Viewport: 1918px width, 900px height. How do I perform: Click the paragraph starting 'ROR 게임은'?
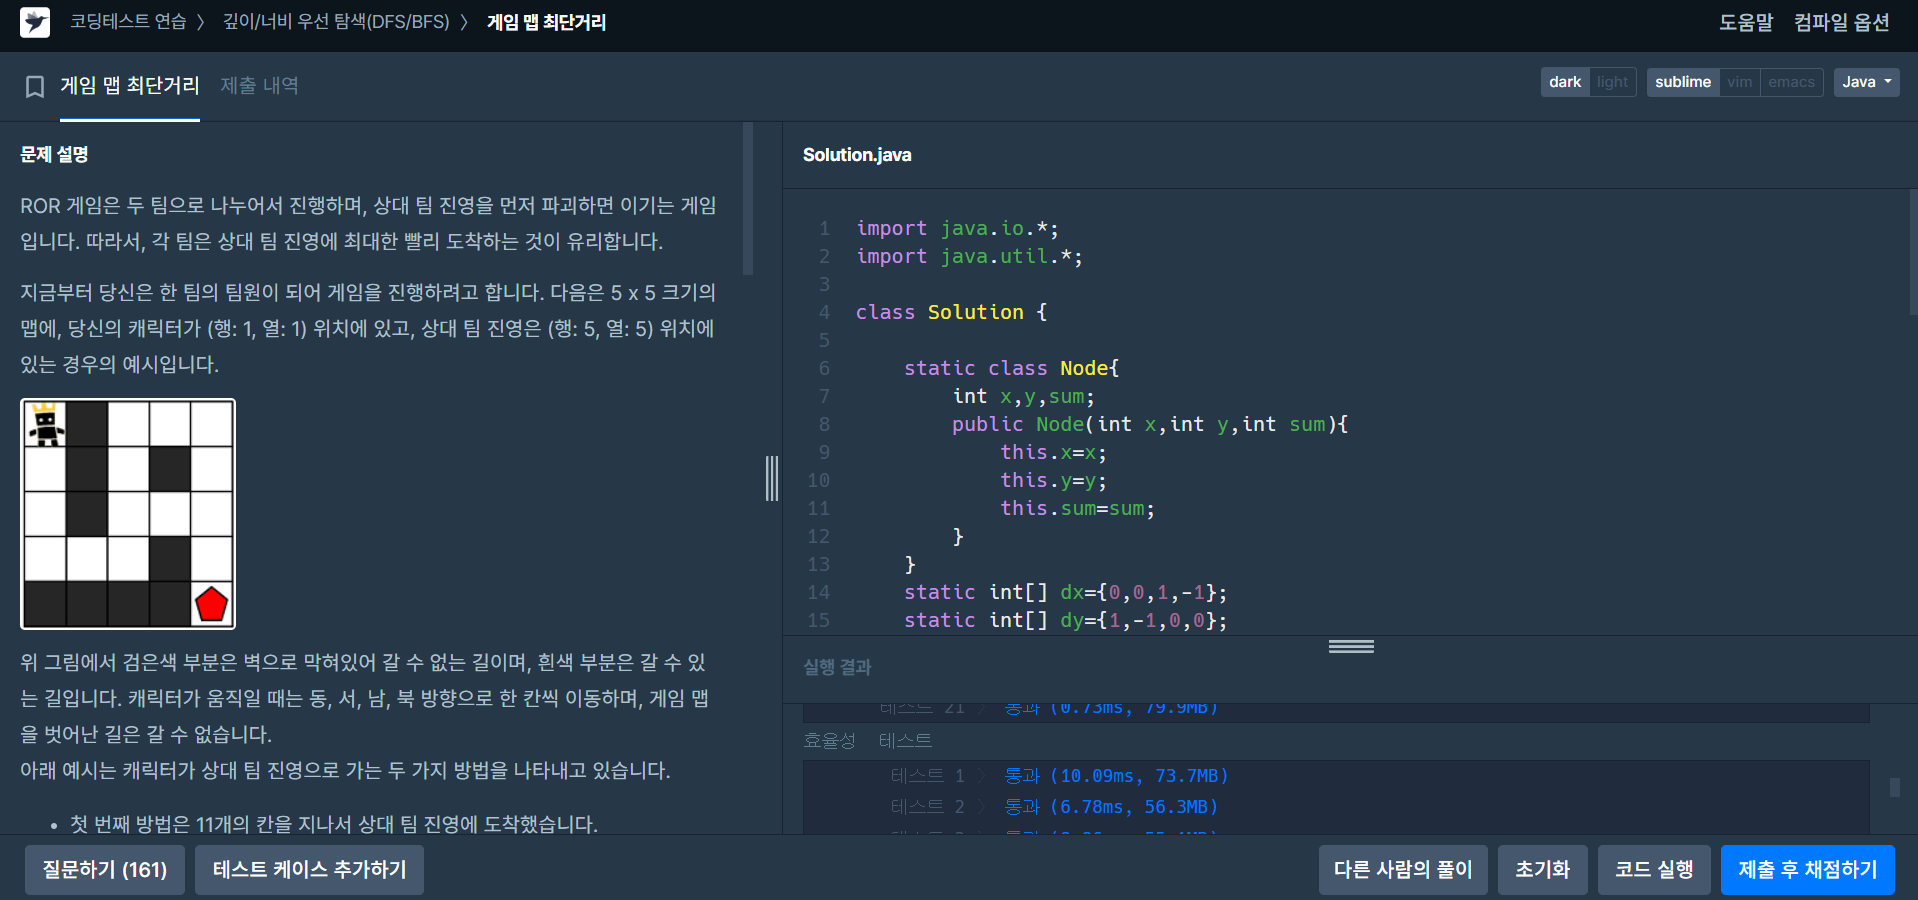pos(368,223)
